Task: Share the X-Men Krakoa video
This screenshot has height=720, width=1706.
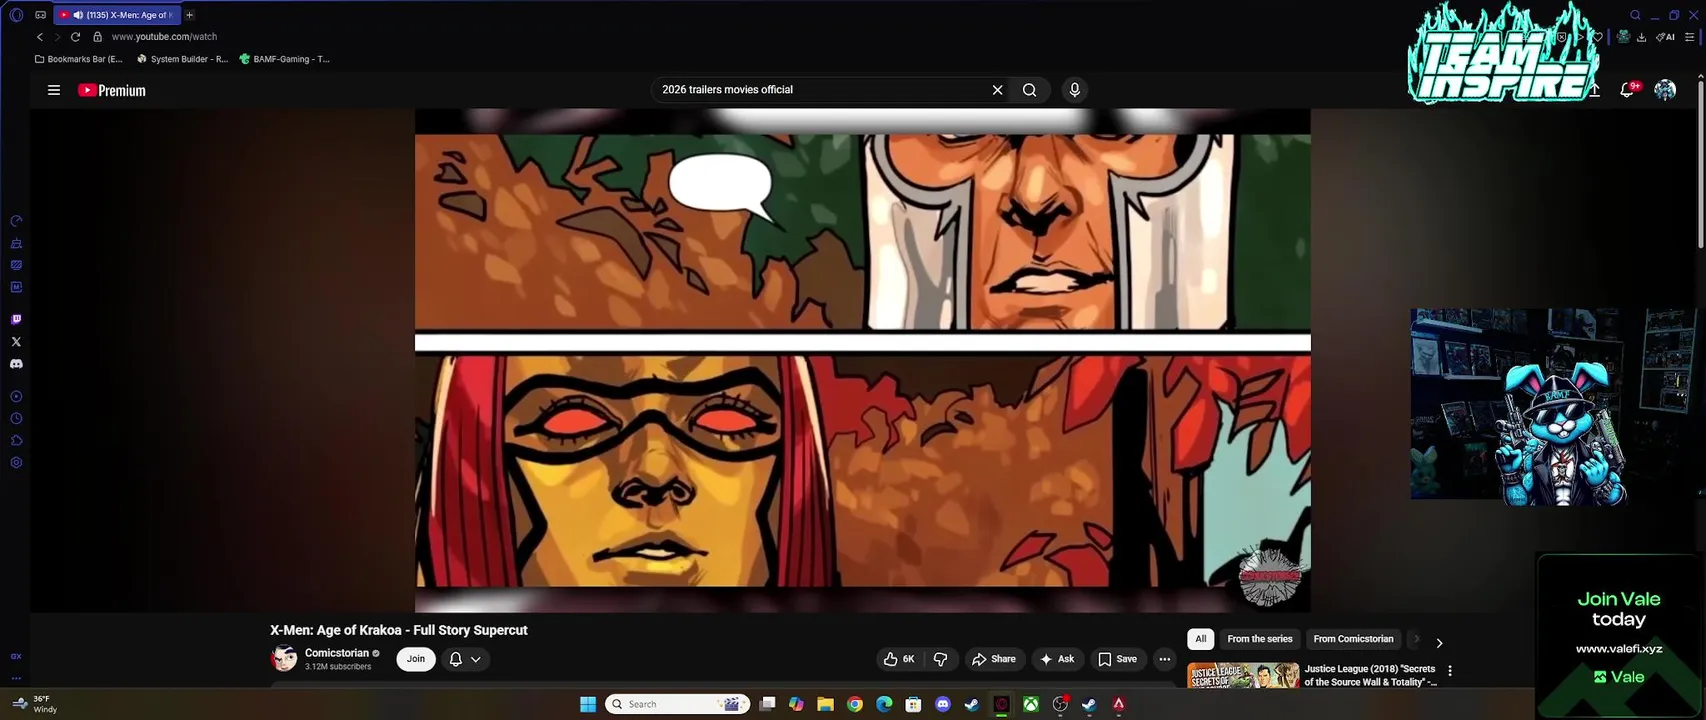Action: [994, 659]
